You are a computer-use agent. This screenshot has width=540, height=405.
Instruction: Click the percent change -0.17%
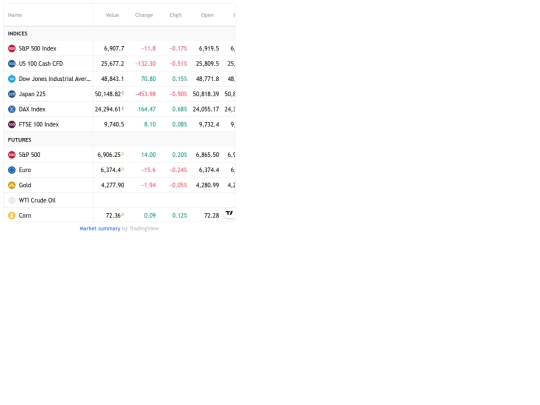(178, 49)
